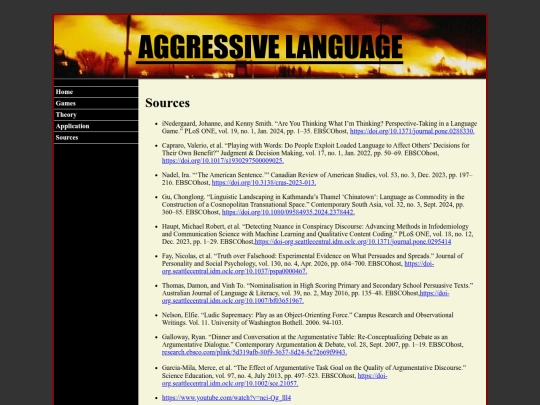This screenshot has width=540, height=405.
Task: Click 'Gu, Chonglong' citation author text
Action: tap(183, 197)
